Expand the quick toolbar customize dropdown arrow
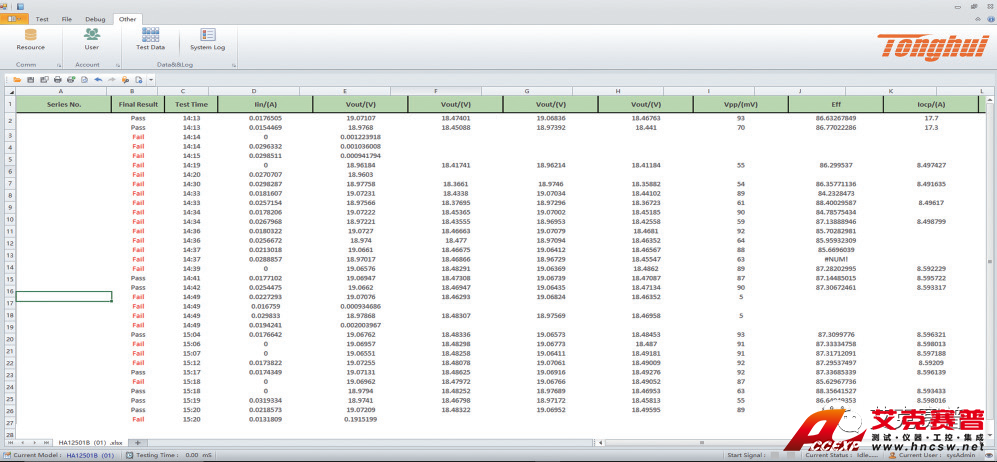The image size is (997, 462). 151,79
